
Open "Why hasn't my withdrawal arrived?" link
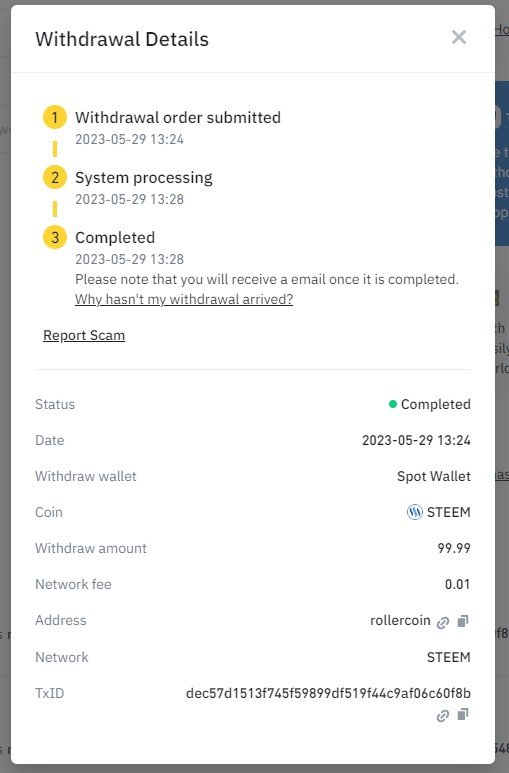[184, 299]
